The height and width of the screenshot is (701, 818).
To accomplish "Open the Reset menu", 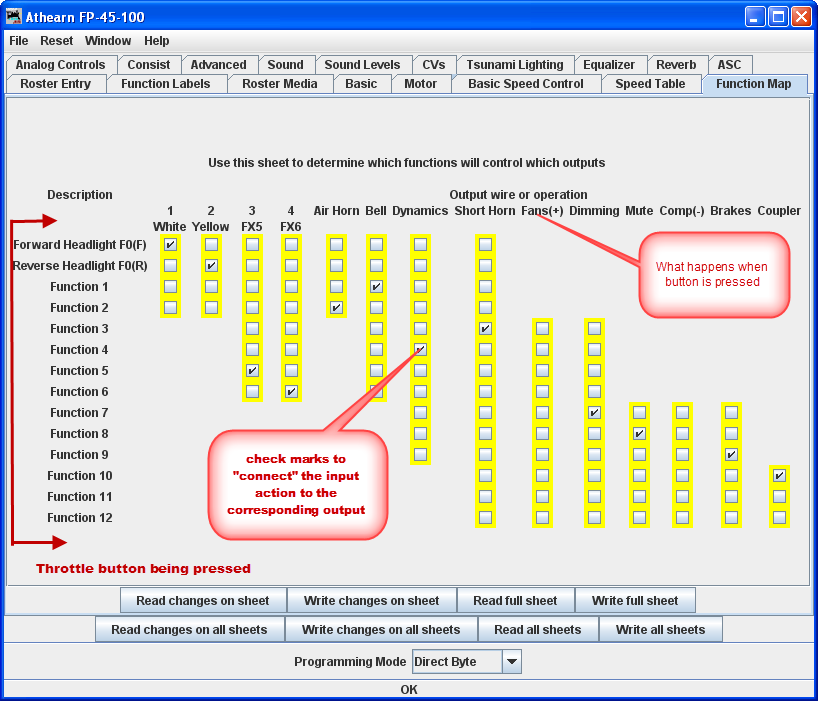I will click(x=57, y=41).
